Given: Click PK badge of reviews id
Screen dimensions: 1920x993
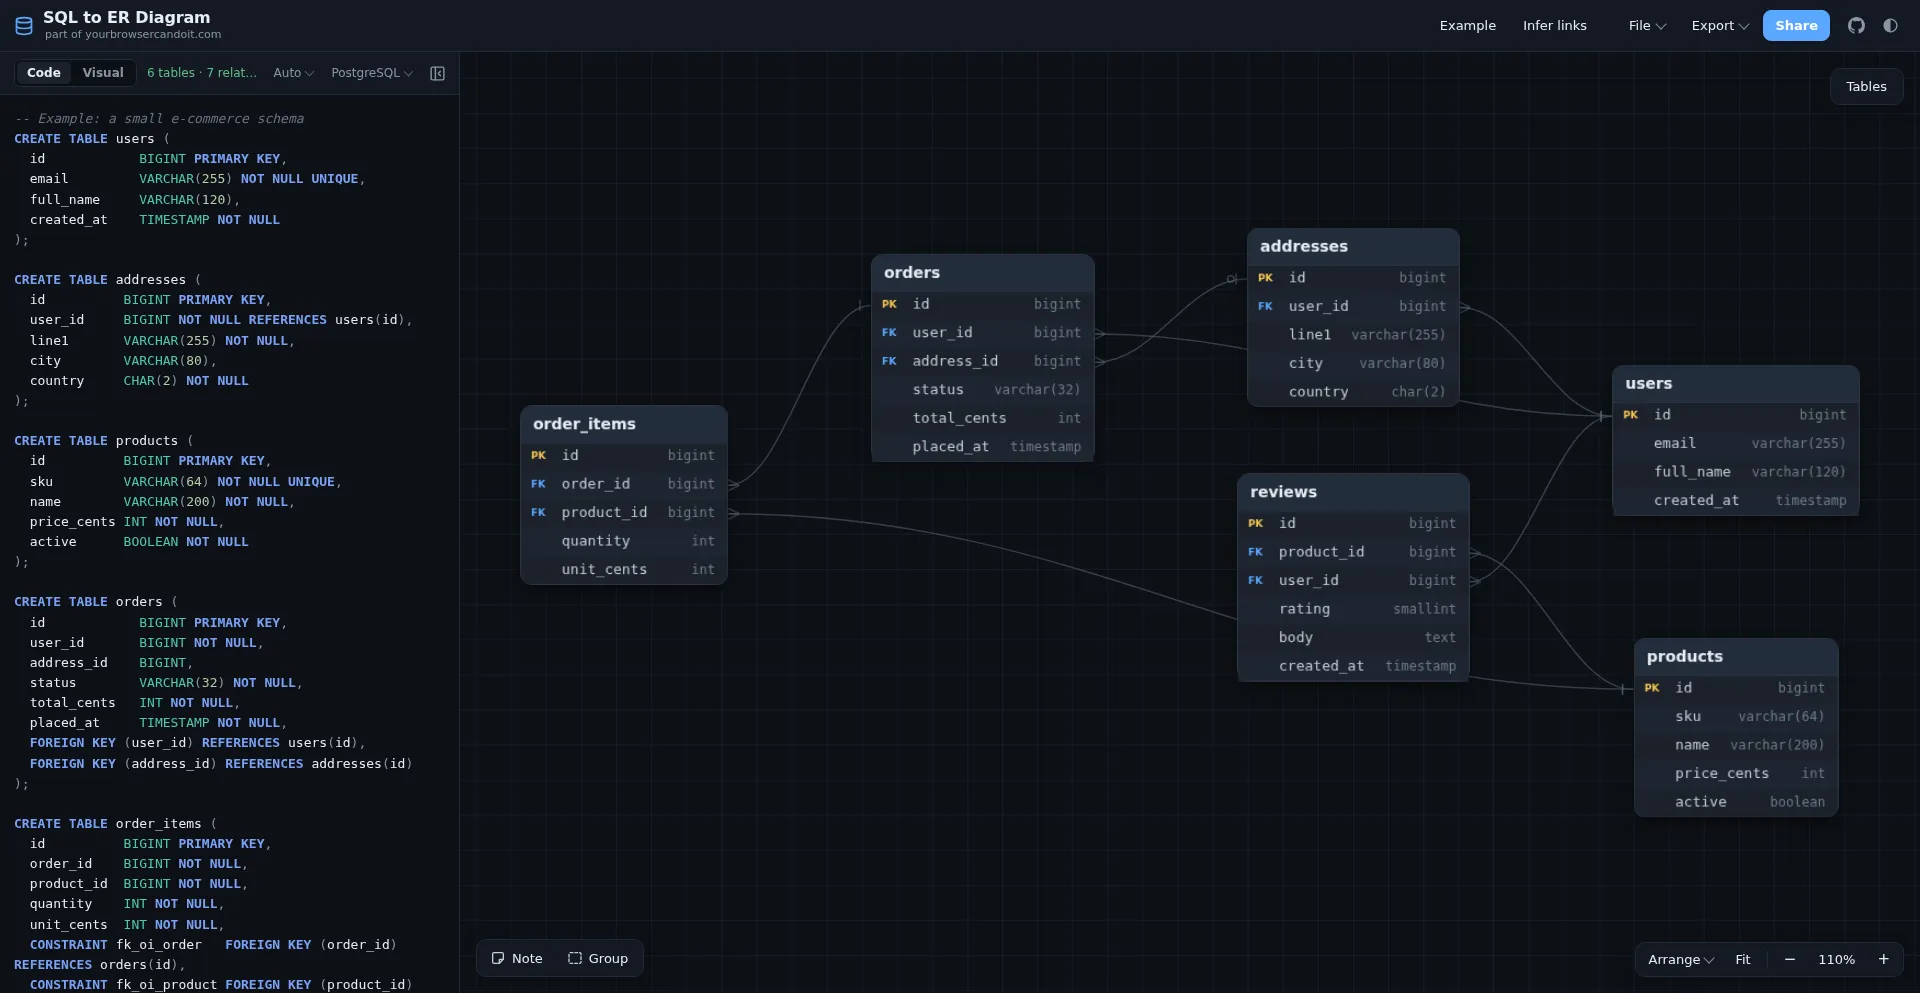Looking at the screenshot, I should click(1255, 523).
